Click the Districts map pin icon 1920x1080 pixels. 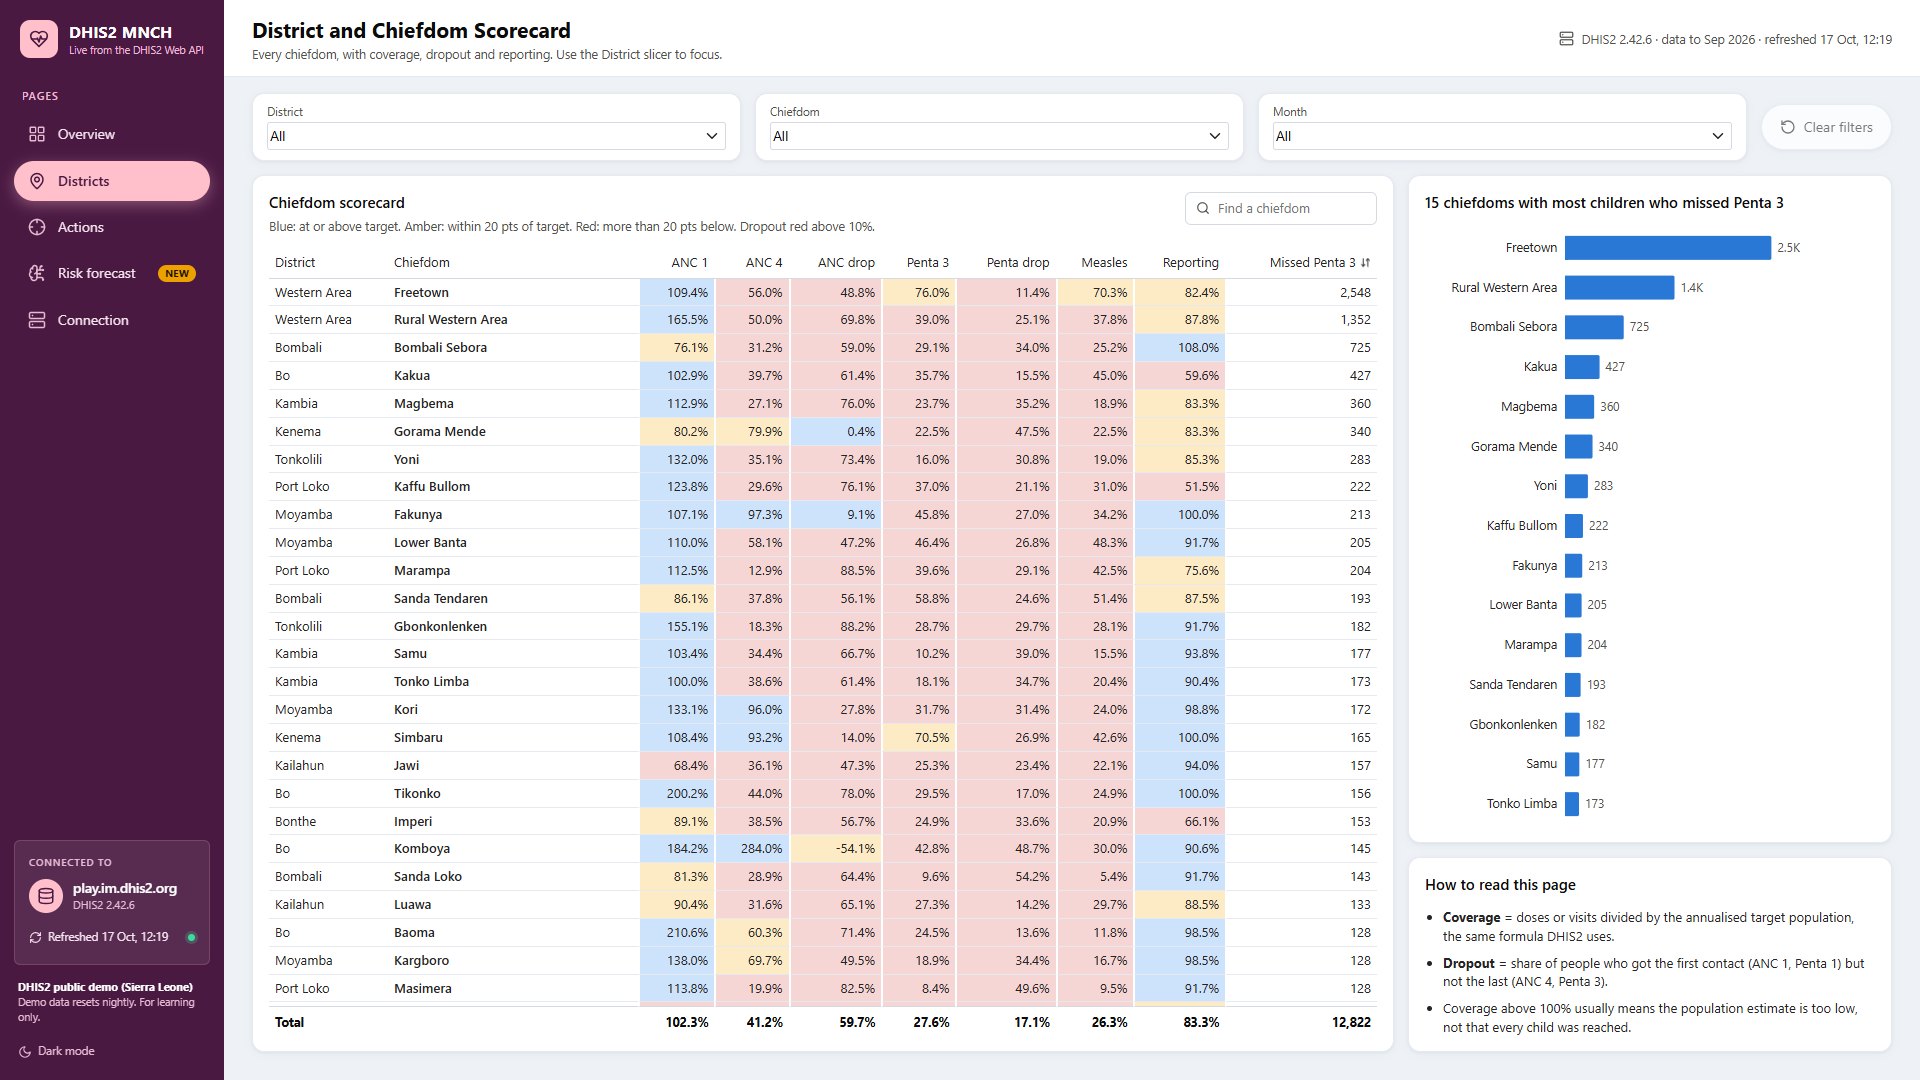point(37,181)
